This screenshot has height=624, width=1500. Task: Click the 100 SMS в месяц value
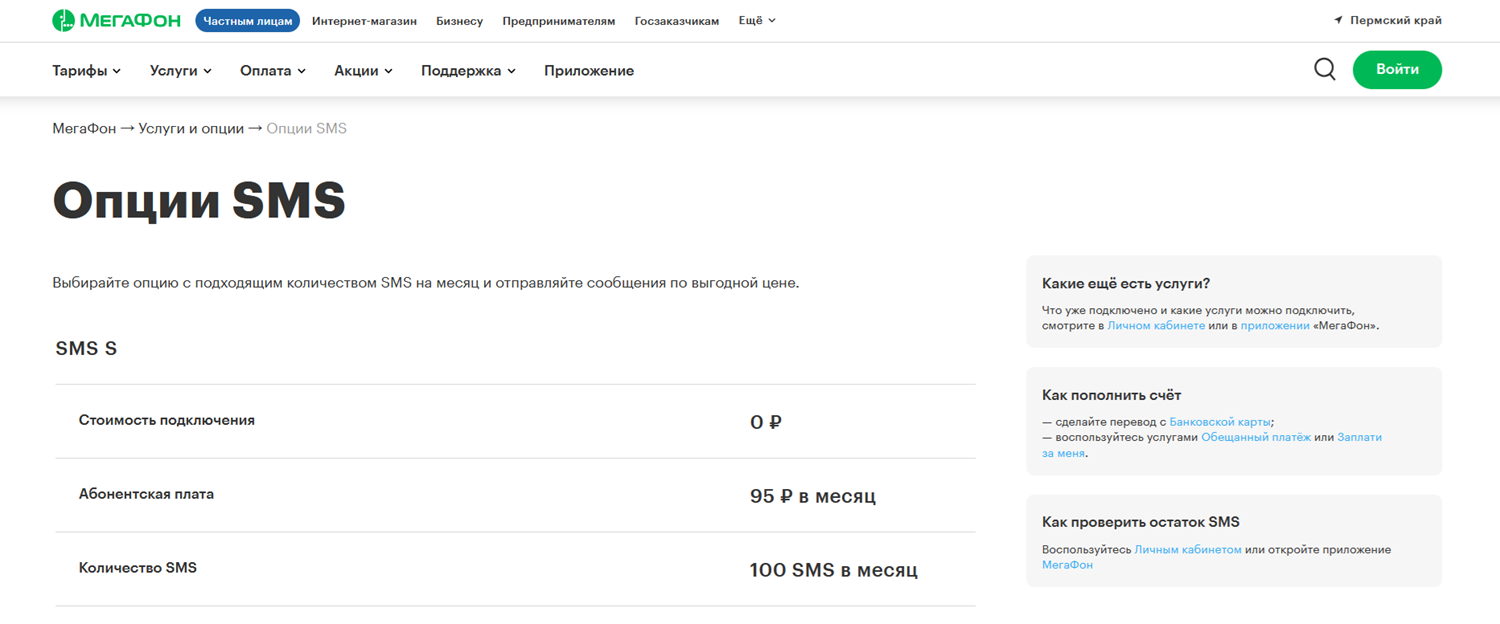click(x=834, y=570)
